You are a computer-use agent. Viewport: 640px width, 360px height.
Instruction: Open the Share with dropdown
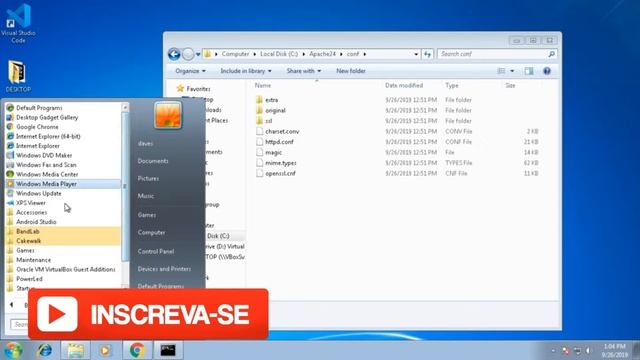coord(304,71)
